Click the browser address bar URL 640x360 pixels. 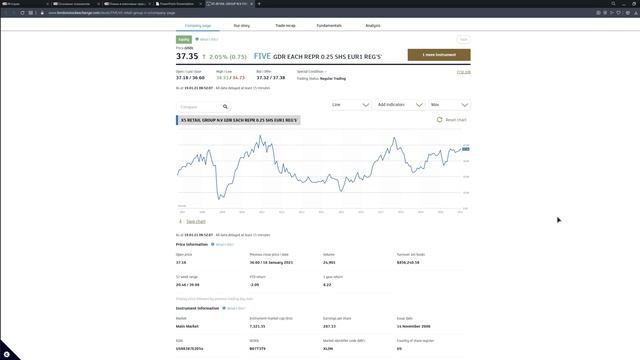pyautogui.click(x=112, y=13)
